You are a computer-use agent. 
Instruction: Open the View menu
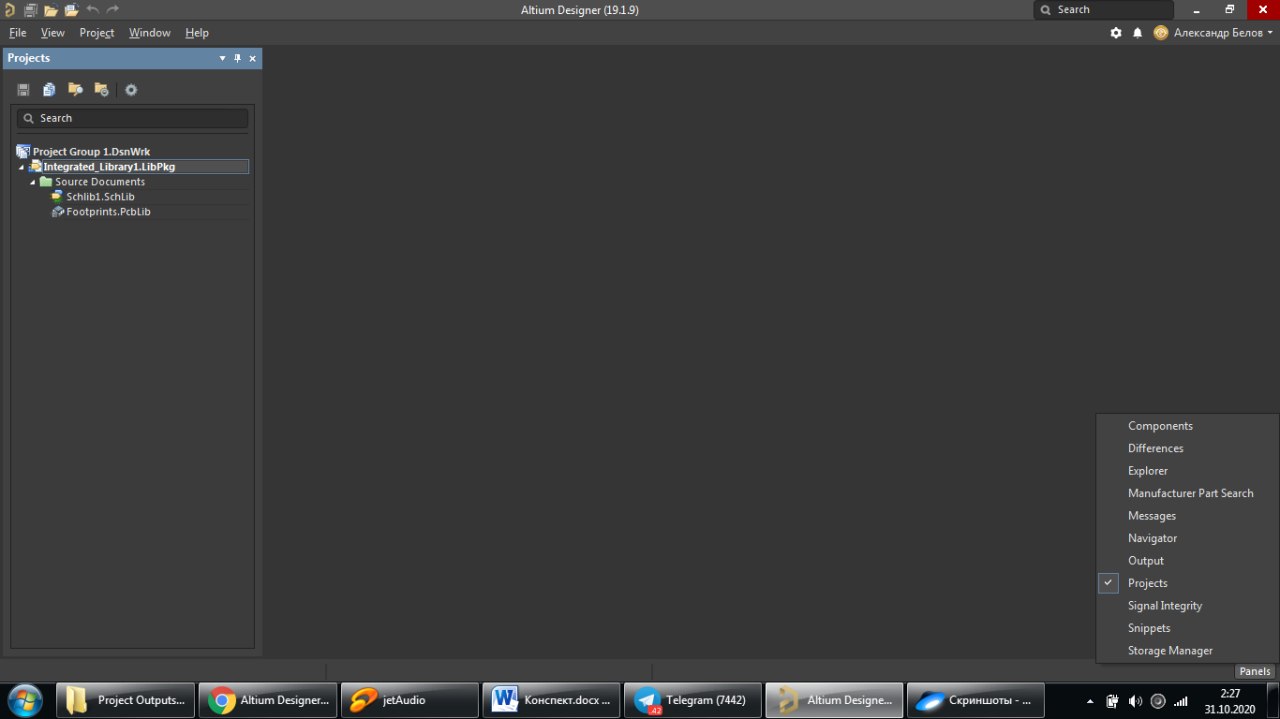[x=53, y=33]
